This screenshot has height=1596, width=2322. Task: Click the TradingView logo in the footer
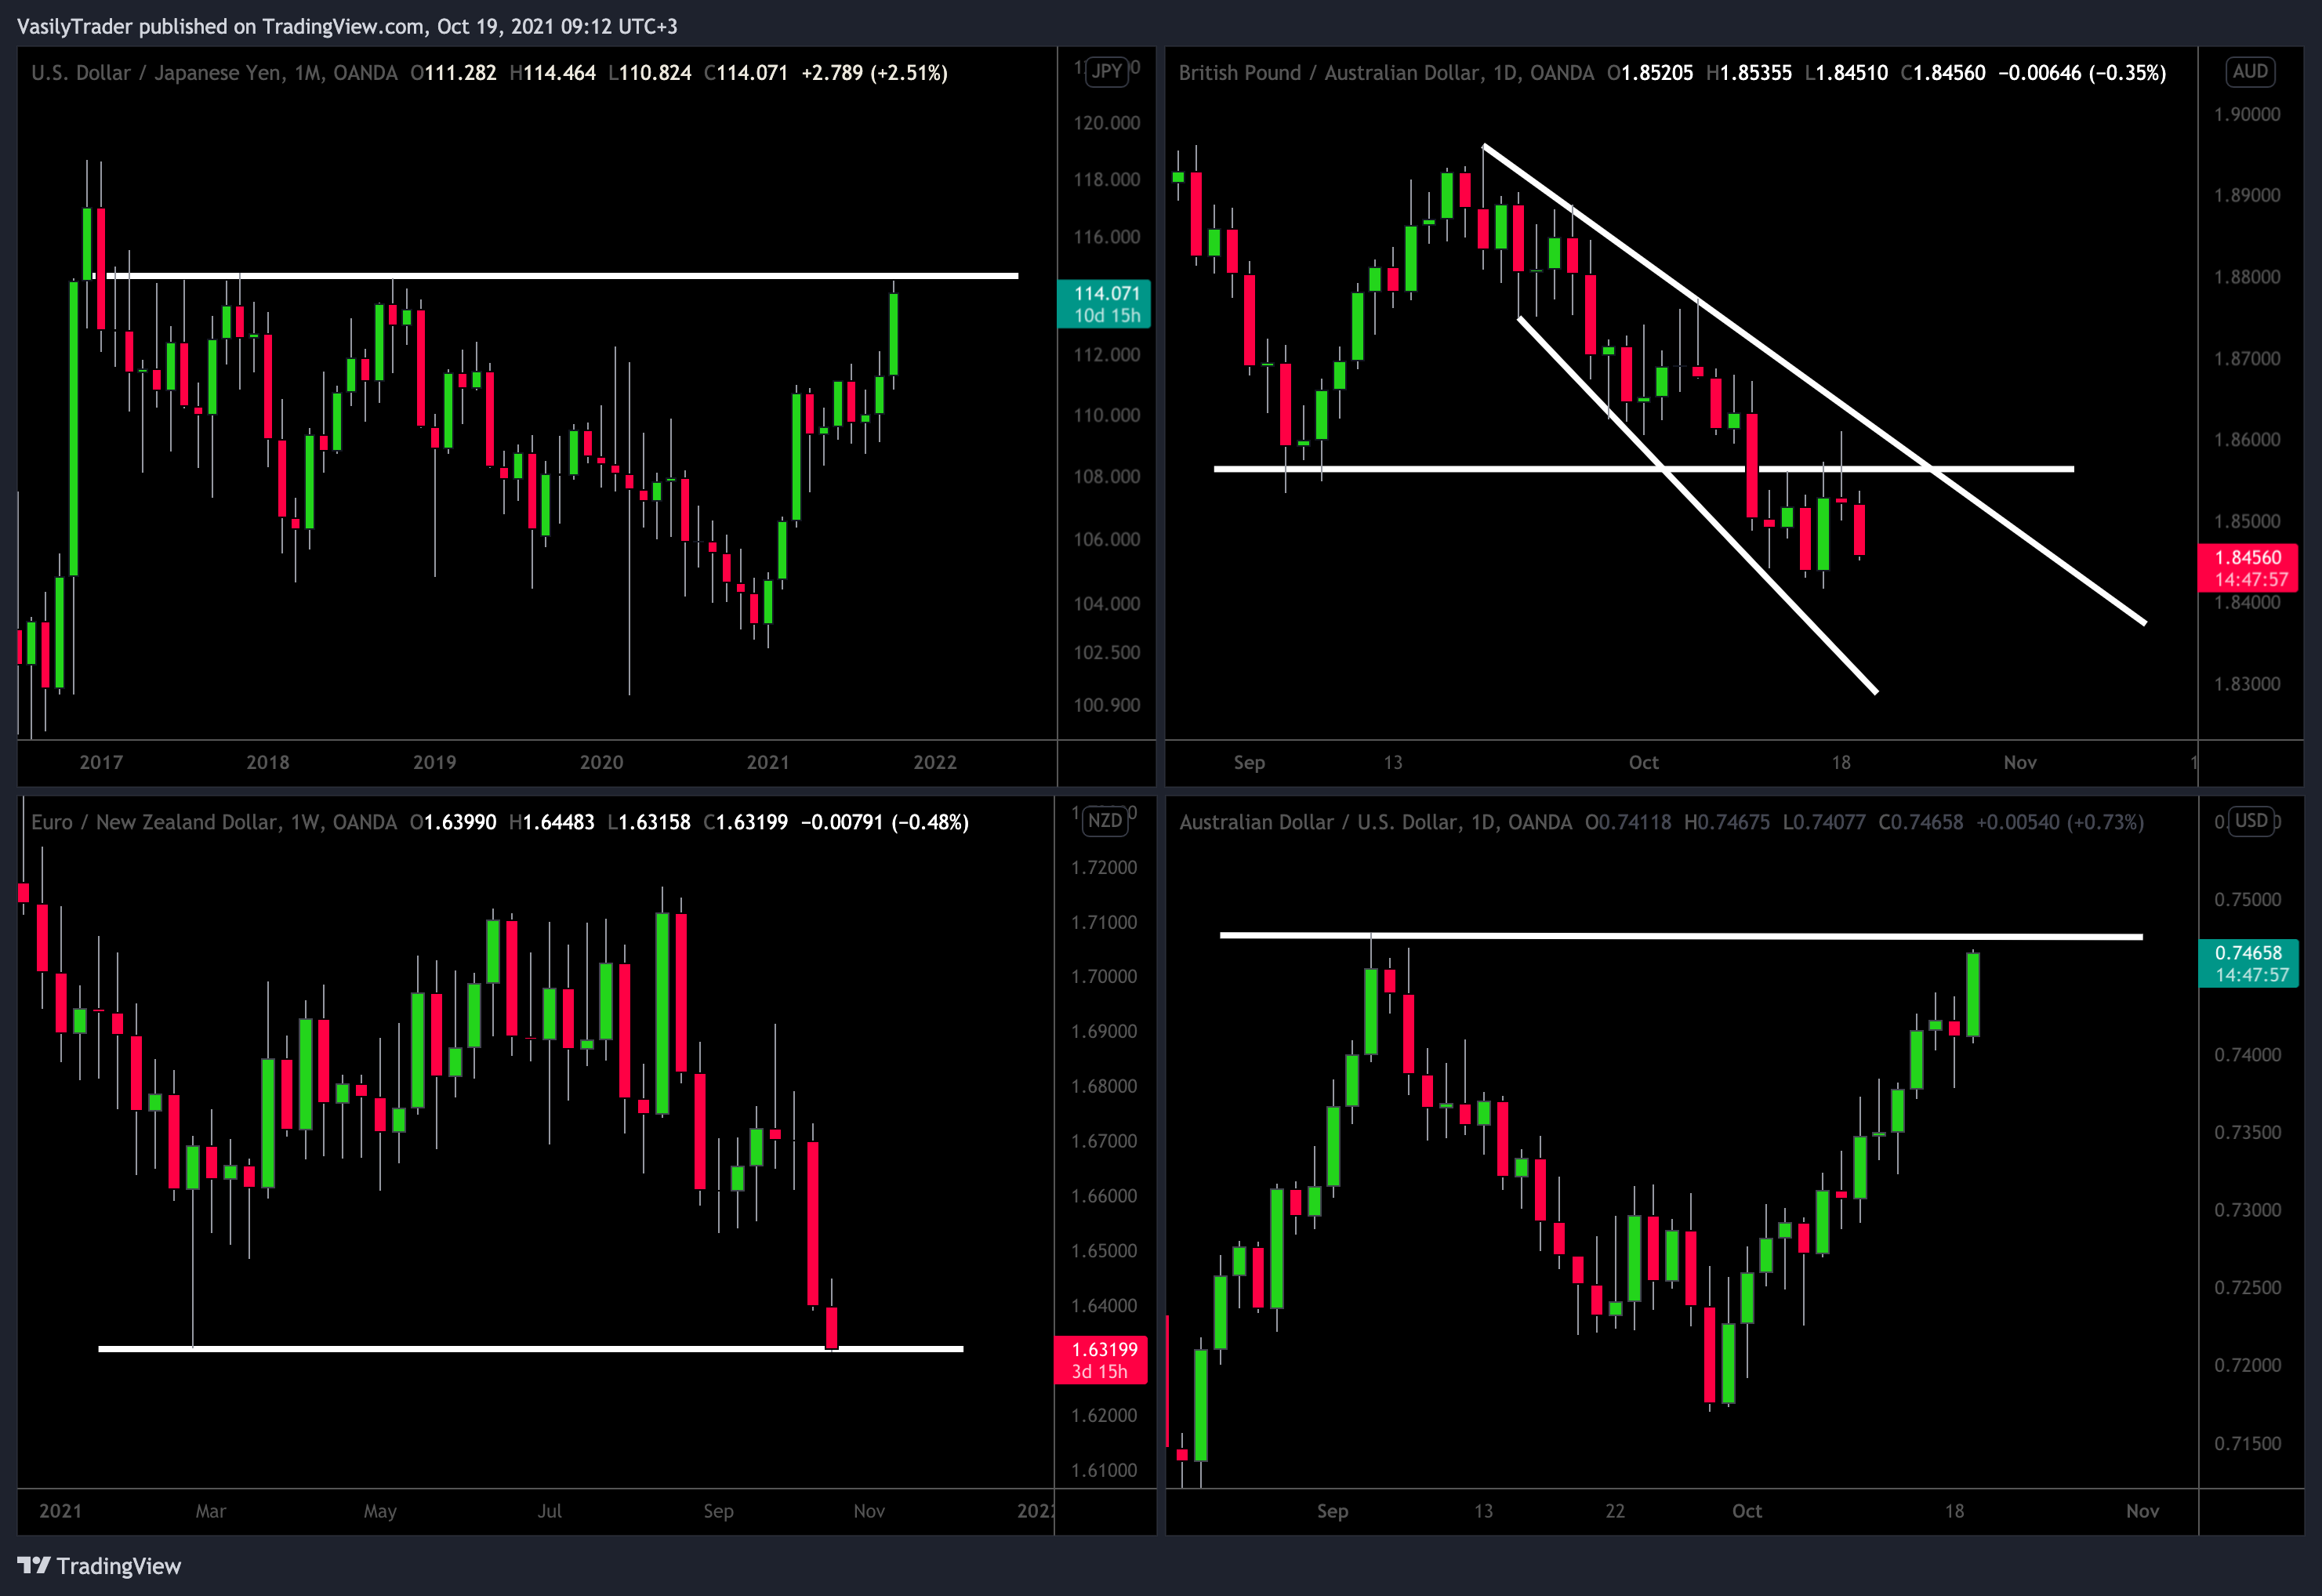99,1566
